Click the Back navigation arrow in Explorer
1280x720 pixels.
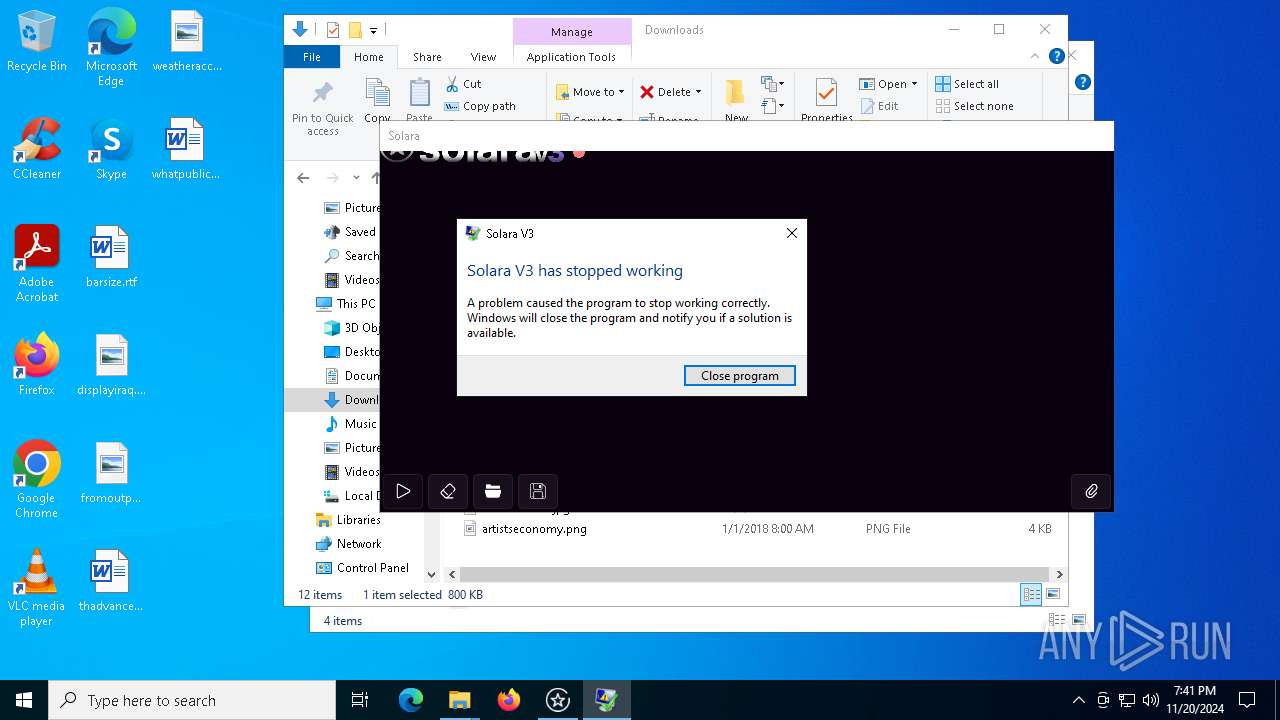(303, 178)
